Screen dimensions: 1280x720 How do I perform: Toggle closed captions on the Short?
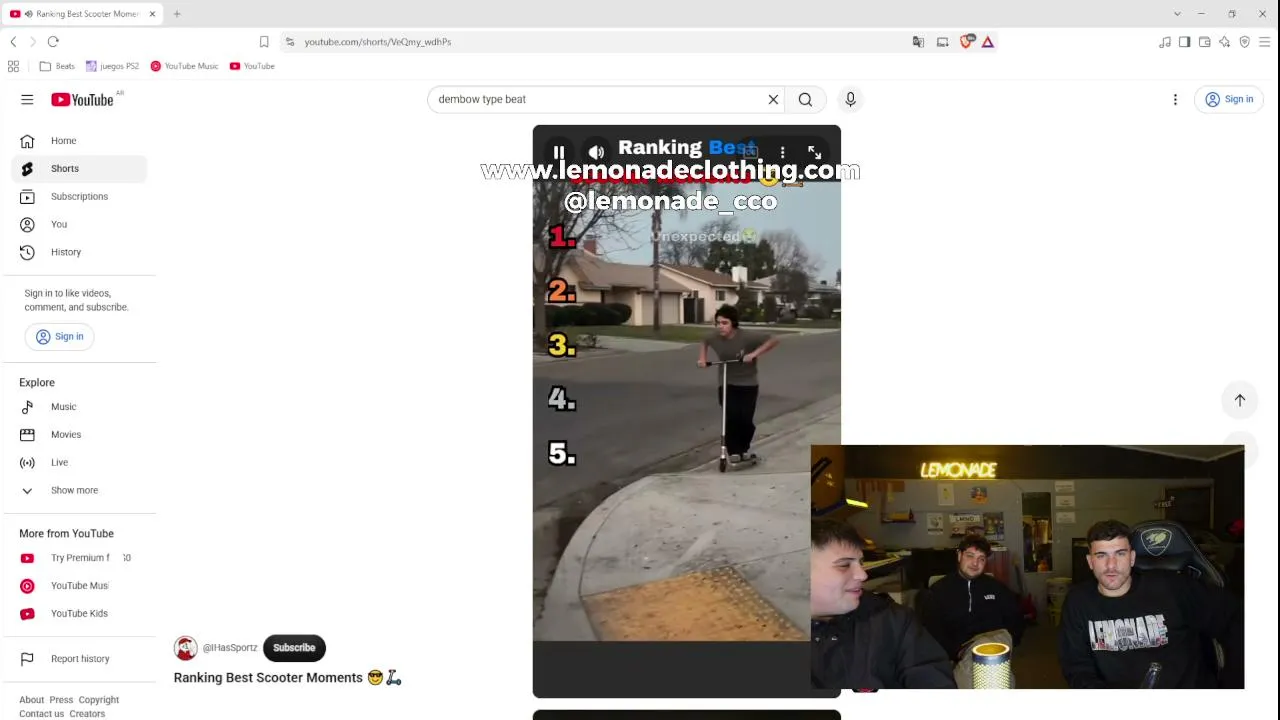pyautogui.click(x=749, y=151)
